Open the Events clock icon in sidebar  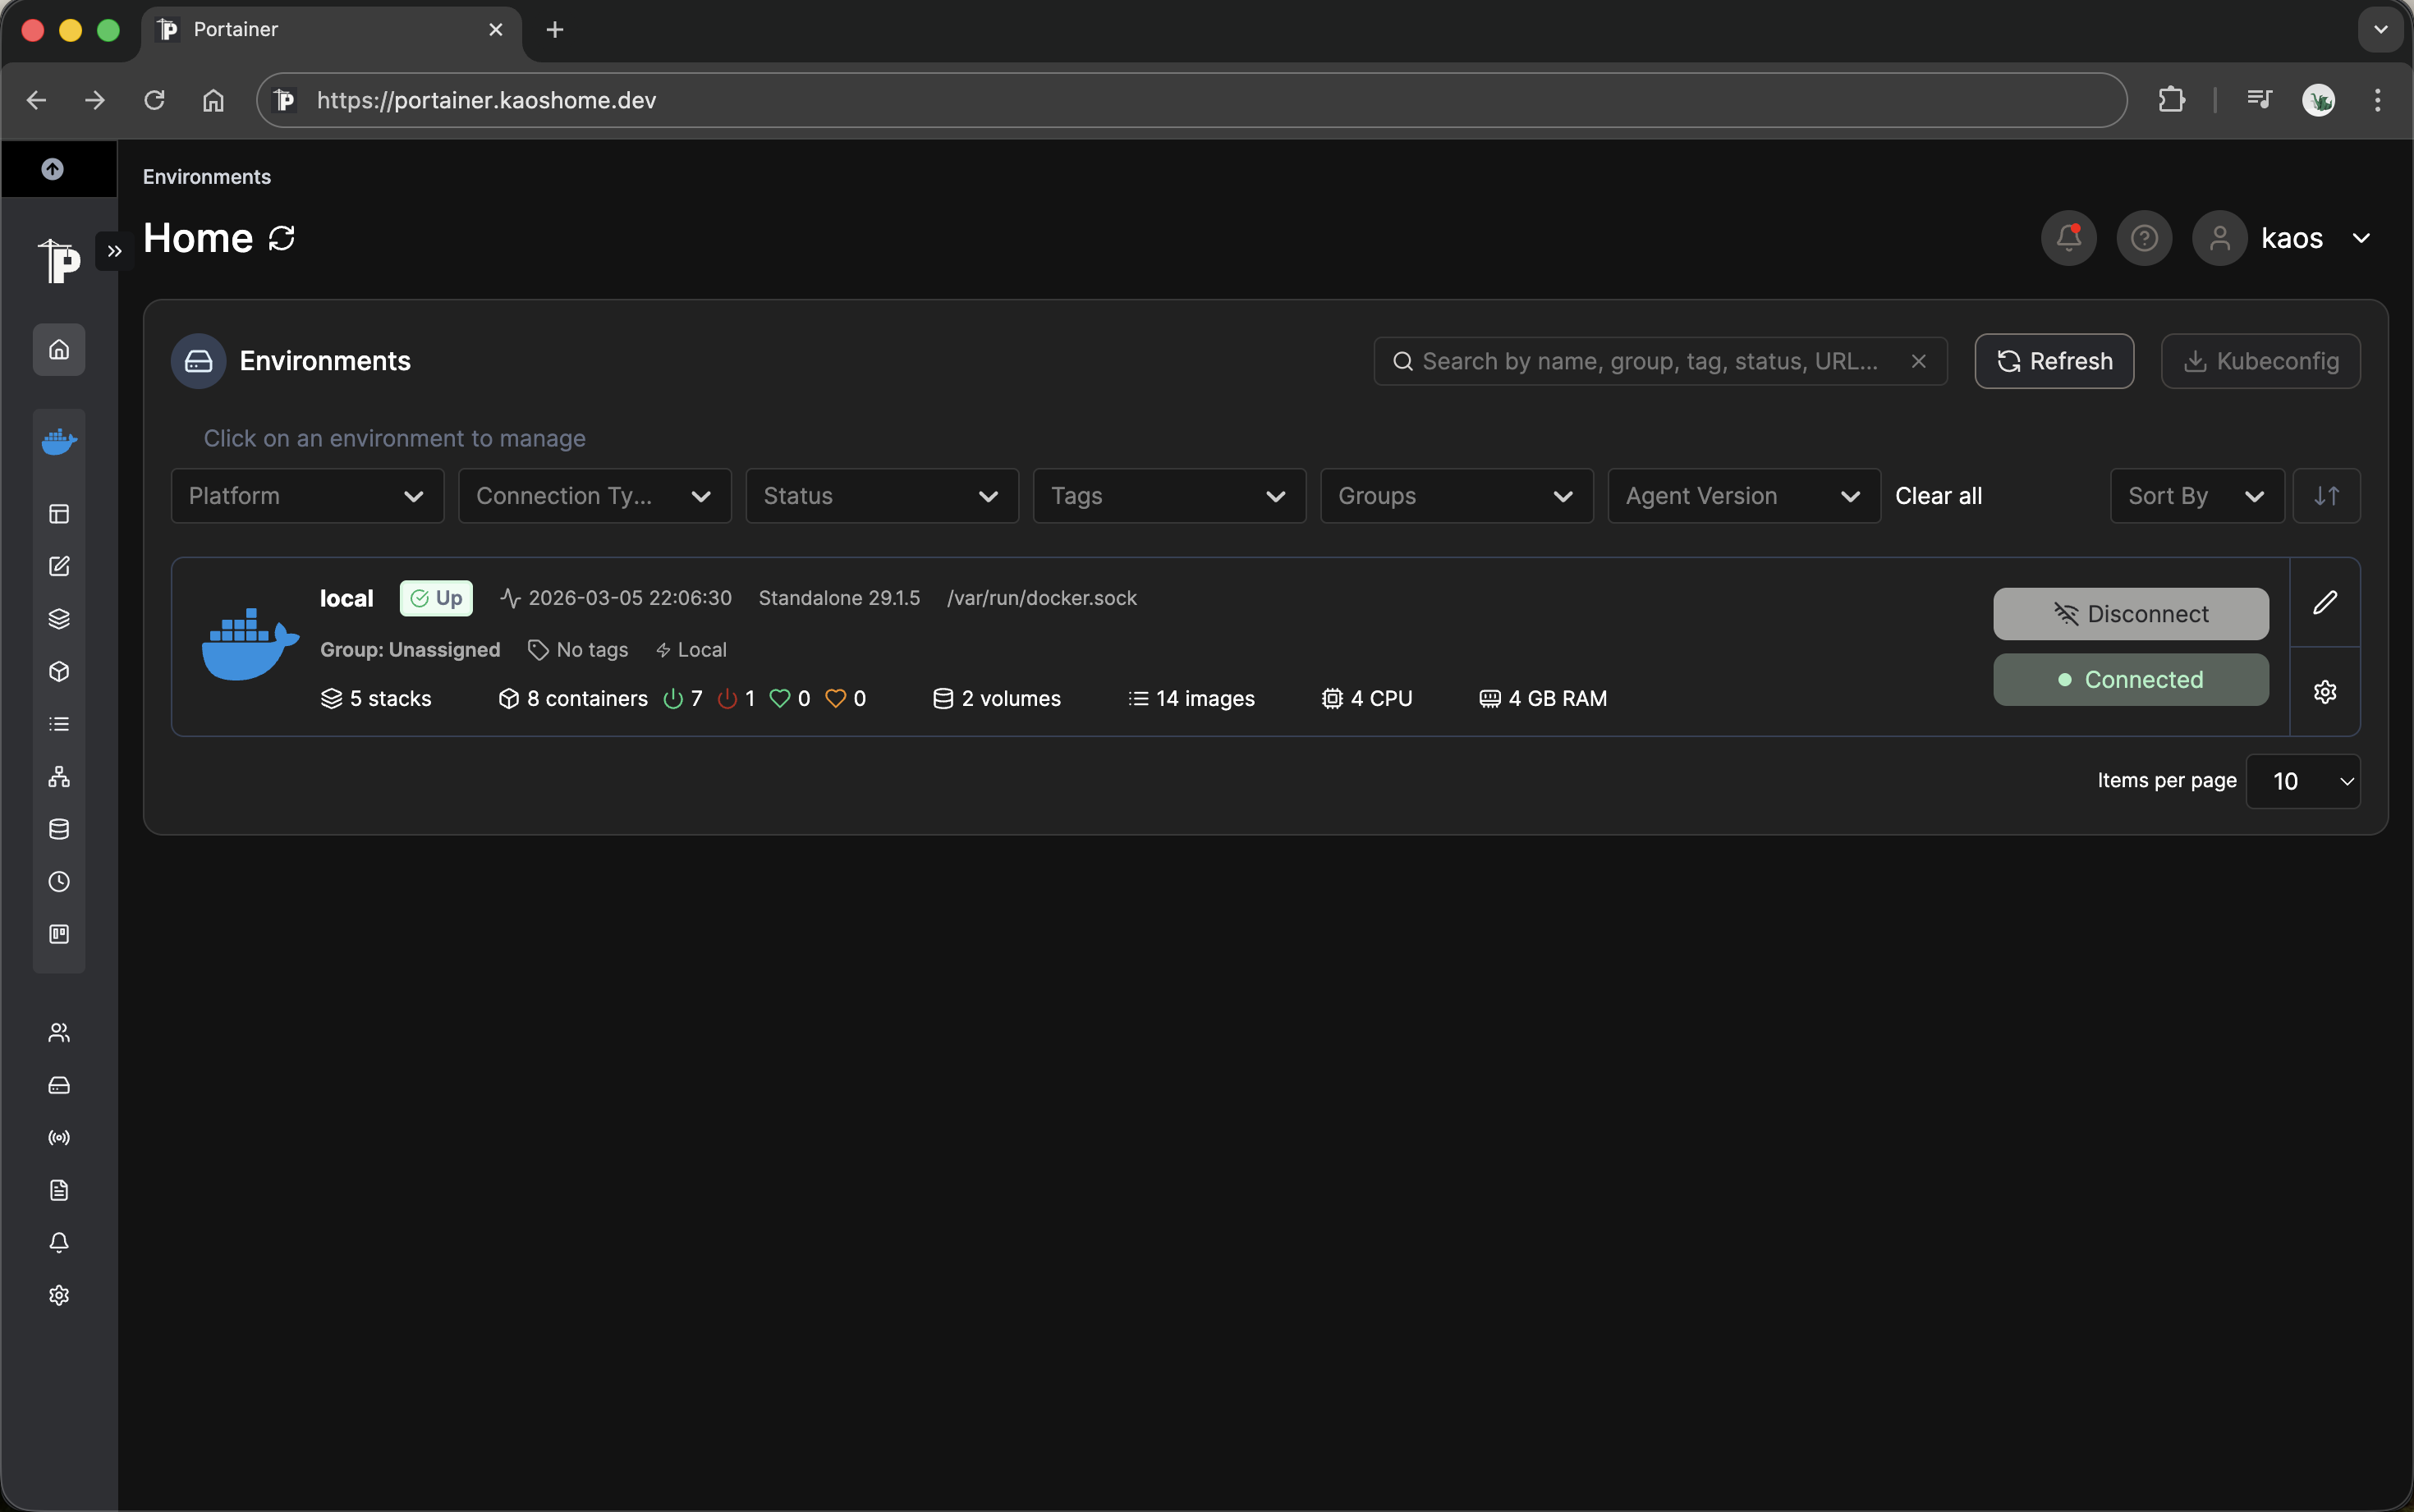(58, 882)
